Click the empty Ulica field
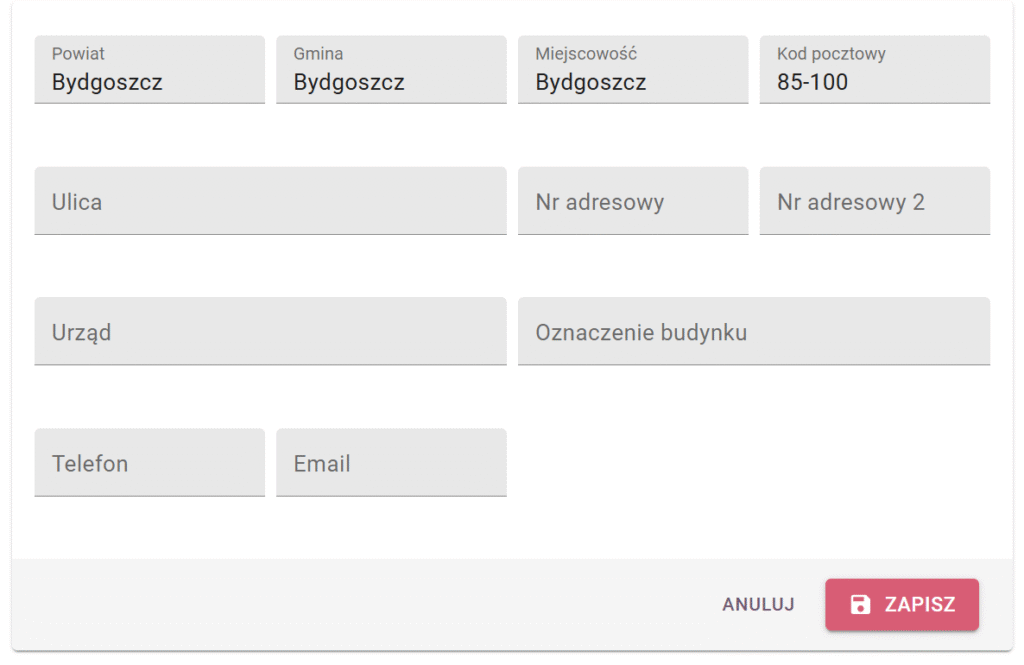This screenshot has height=665, width=1024. pos(270,201)
